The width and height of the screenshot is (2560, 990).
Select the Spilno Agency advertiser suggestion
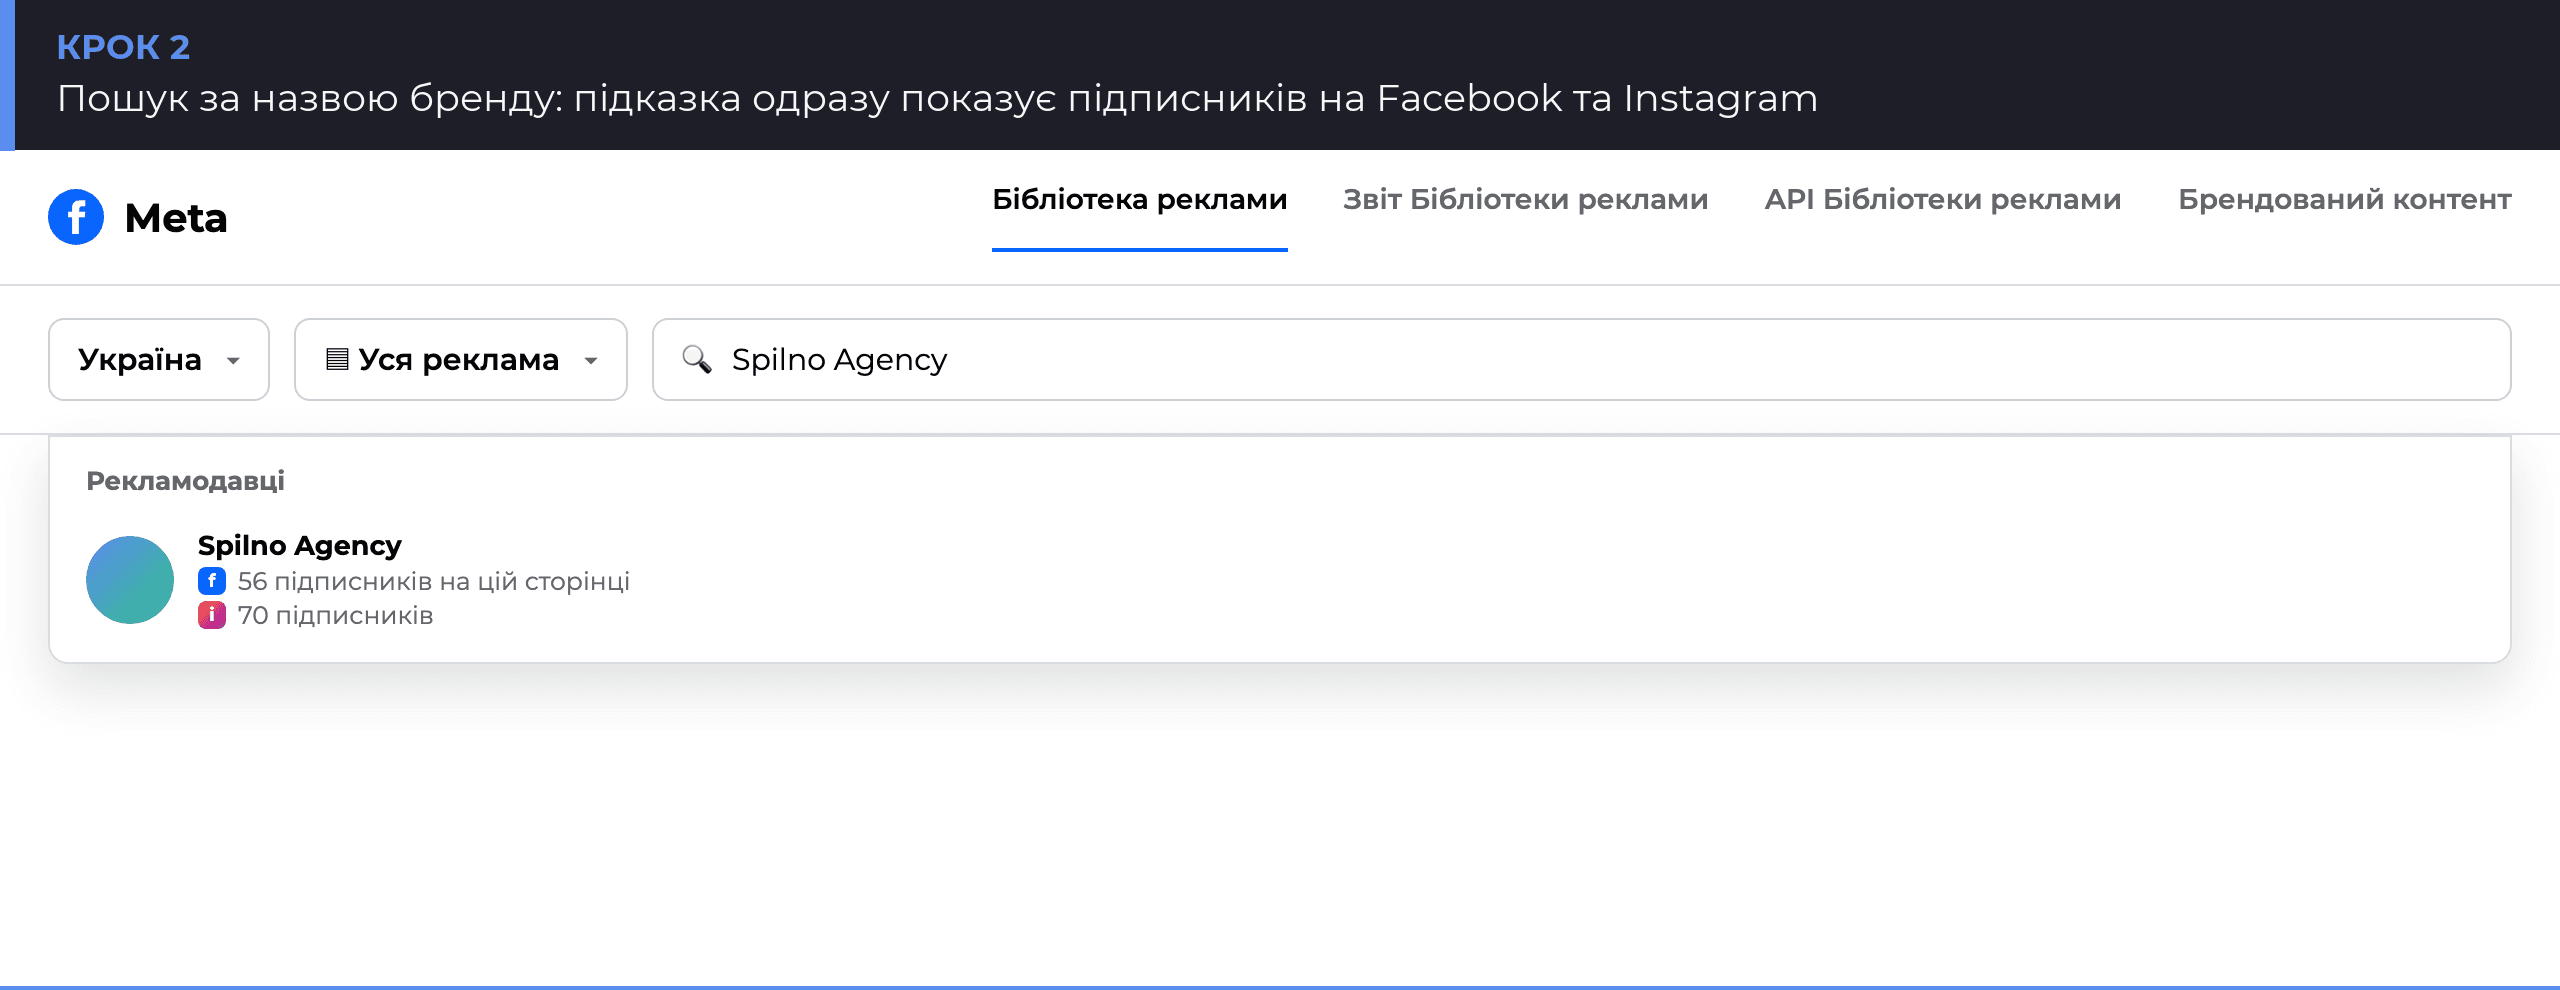pos(1280,580)
